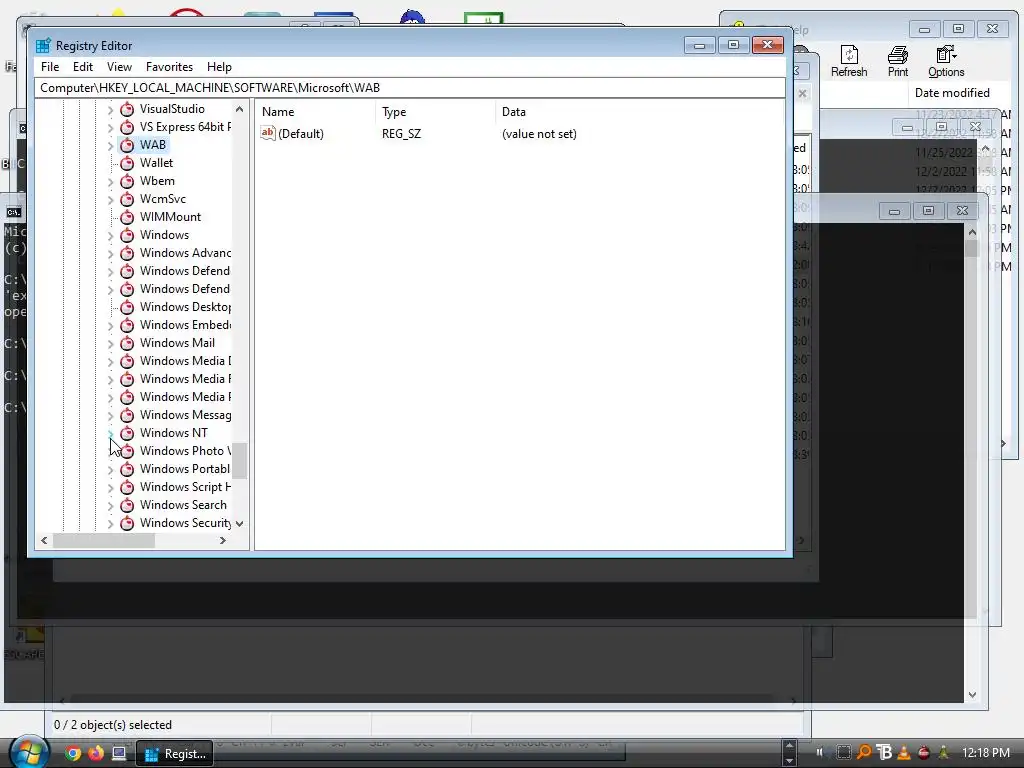Open Windows Start orb
1024x768 pixels.
[27, 752]
